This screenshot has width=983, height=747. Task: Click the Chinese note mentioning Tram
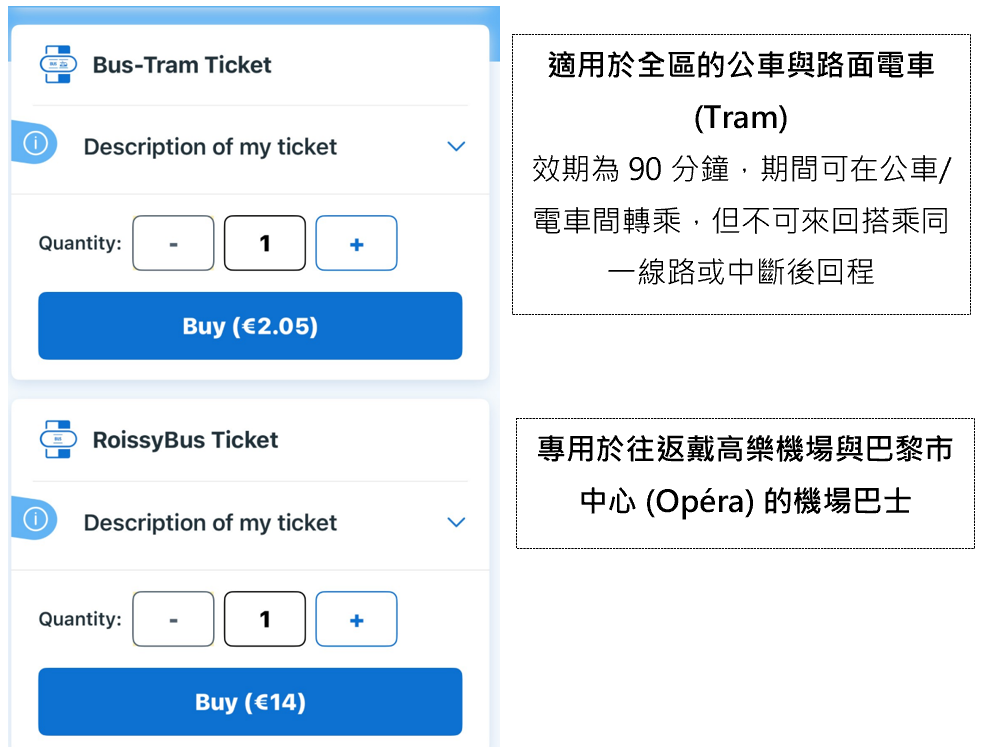[x=741, y=174]
